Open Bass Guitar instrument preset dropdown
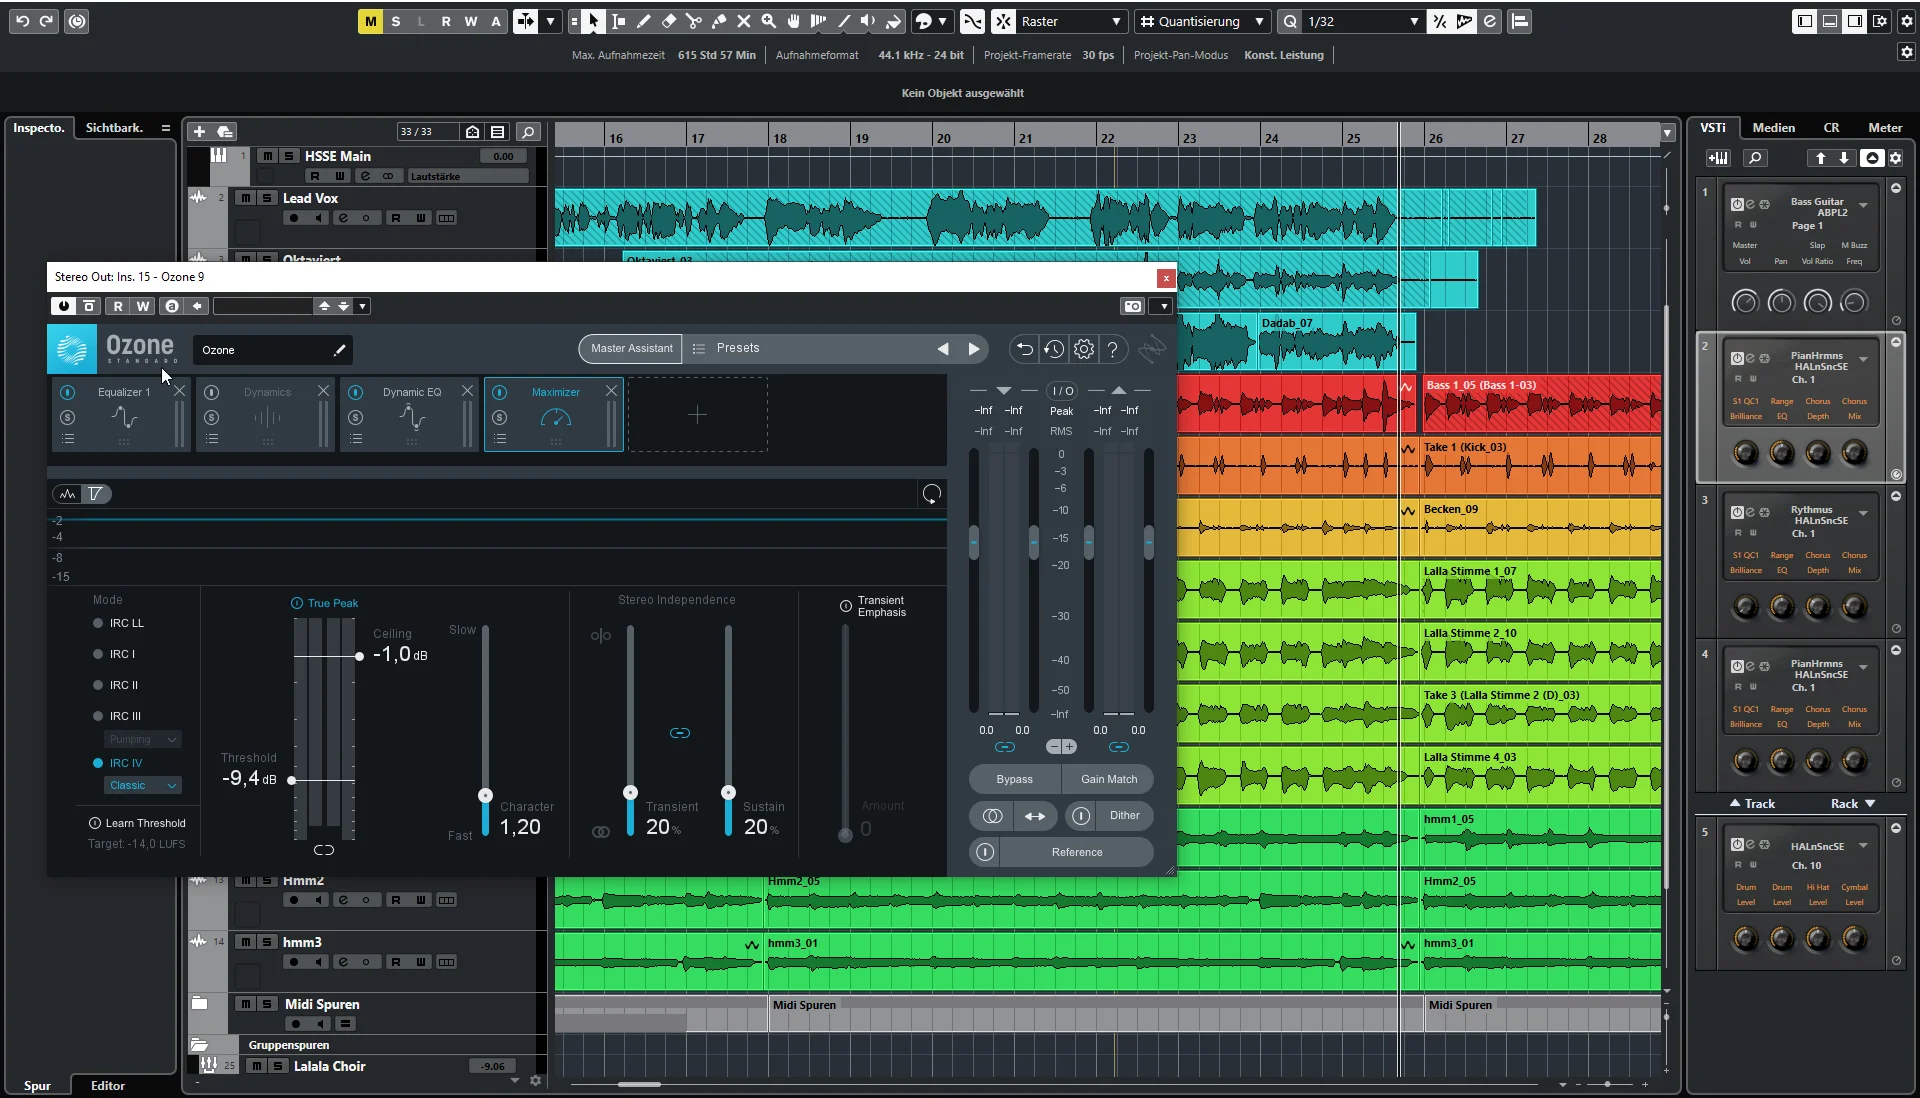Screen dimensions: 1920x1098 [1863, 205]
